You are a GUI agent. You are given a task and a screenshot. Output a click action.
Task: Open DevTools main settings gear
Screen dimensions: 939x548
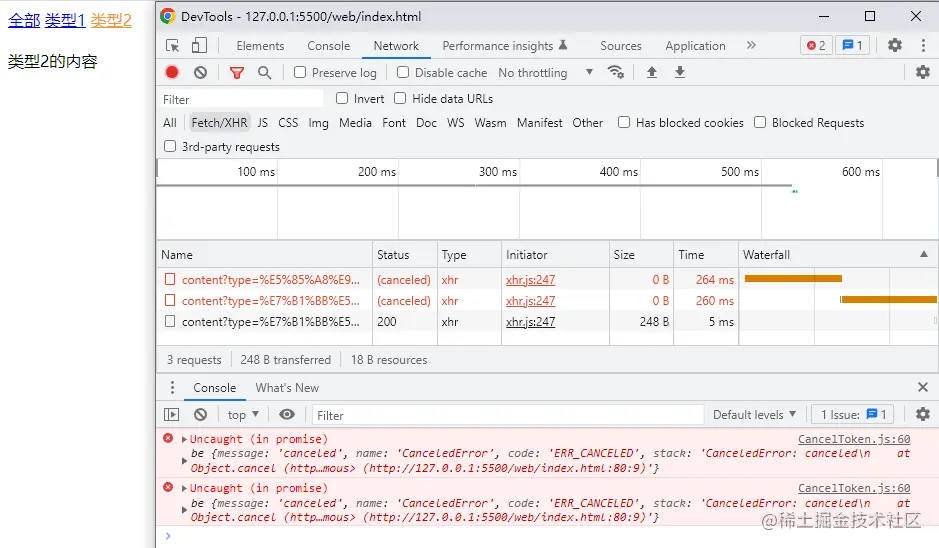[x=895, y=45]
